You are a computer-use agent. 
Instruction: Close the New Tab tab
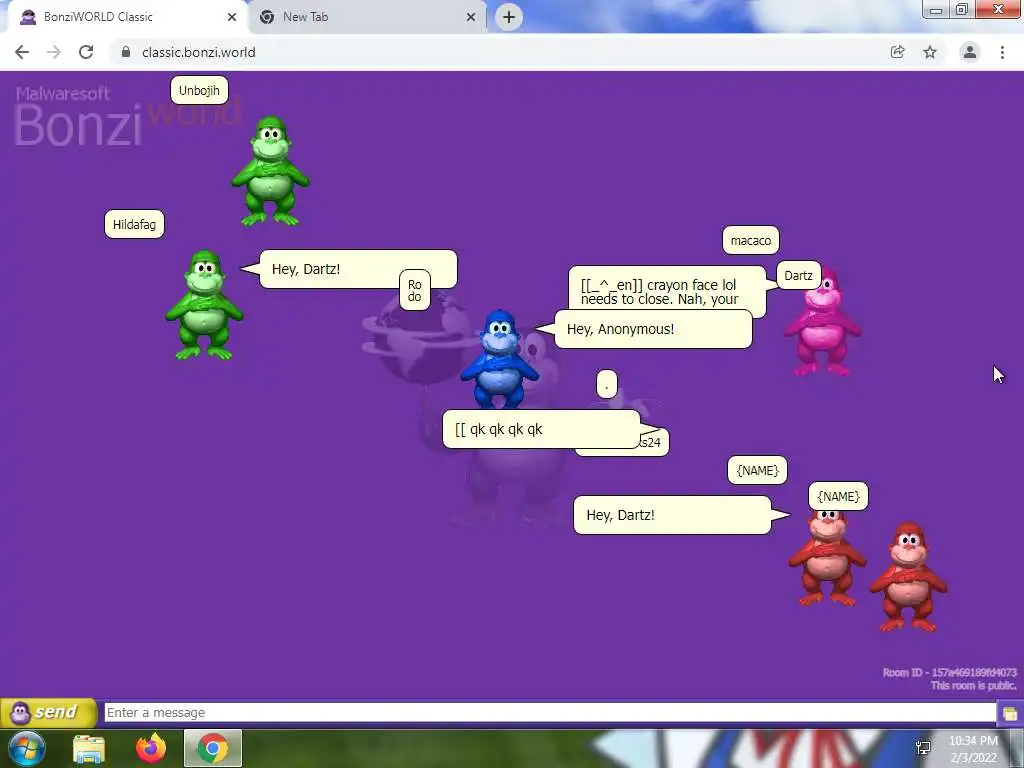[471, 17]
